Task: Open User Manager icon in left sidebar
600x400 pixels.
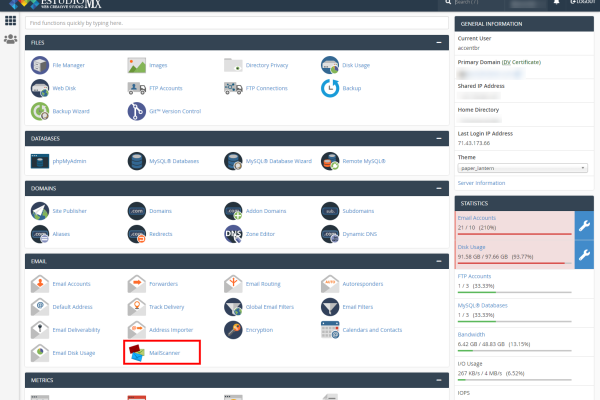Action: click(11, 39)
